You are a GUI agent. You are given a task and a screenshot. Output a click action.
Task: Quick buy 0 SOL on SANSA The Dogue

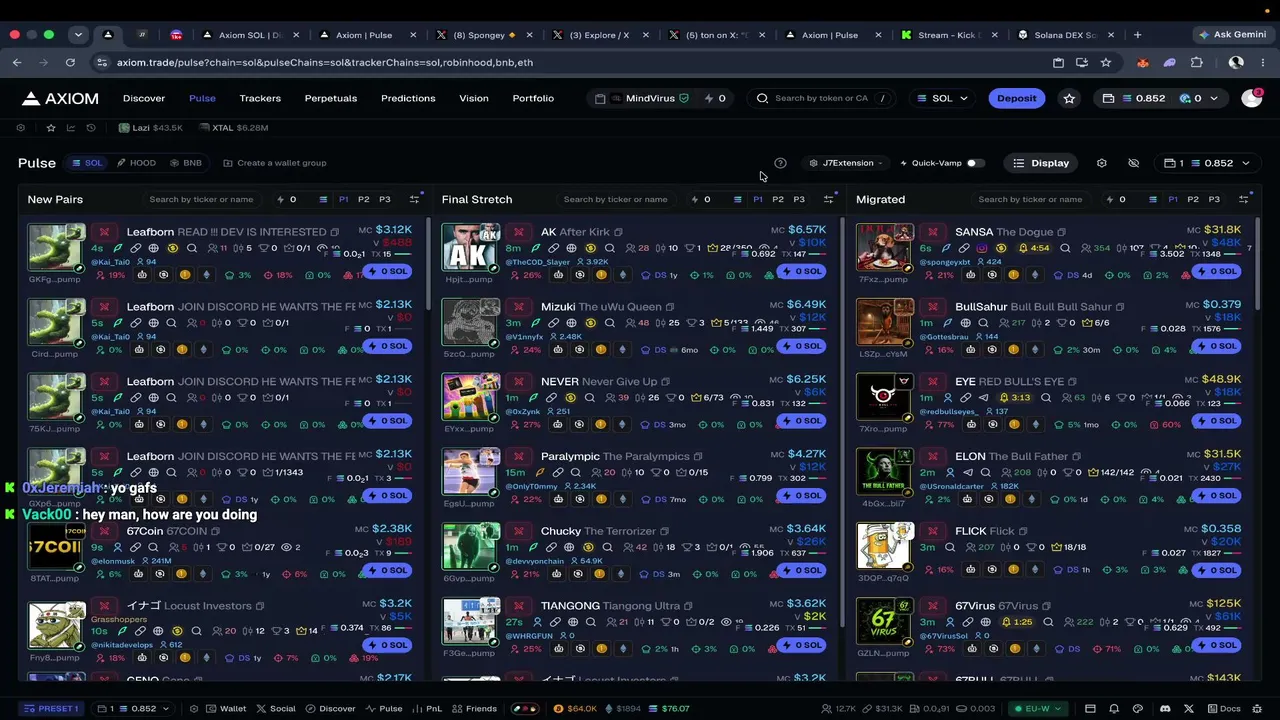(x=1216, y=271)
